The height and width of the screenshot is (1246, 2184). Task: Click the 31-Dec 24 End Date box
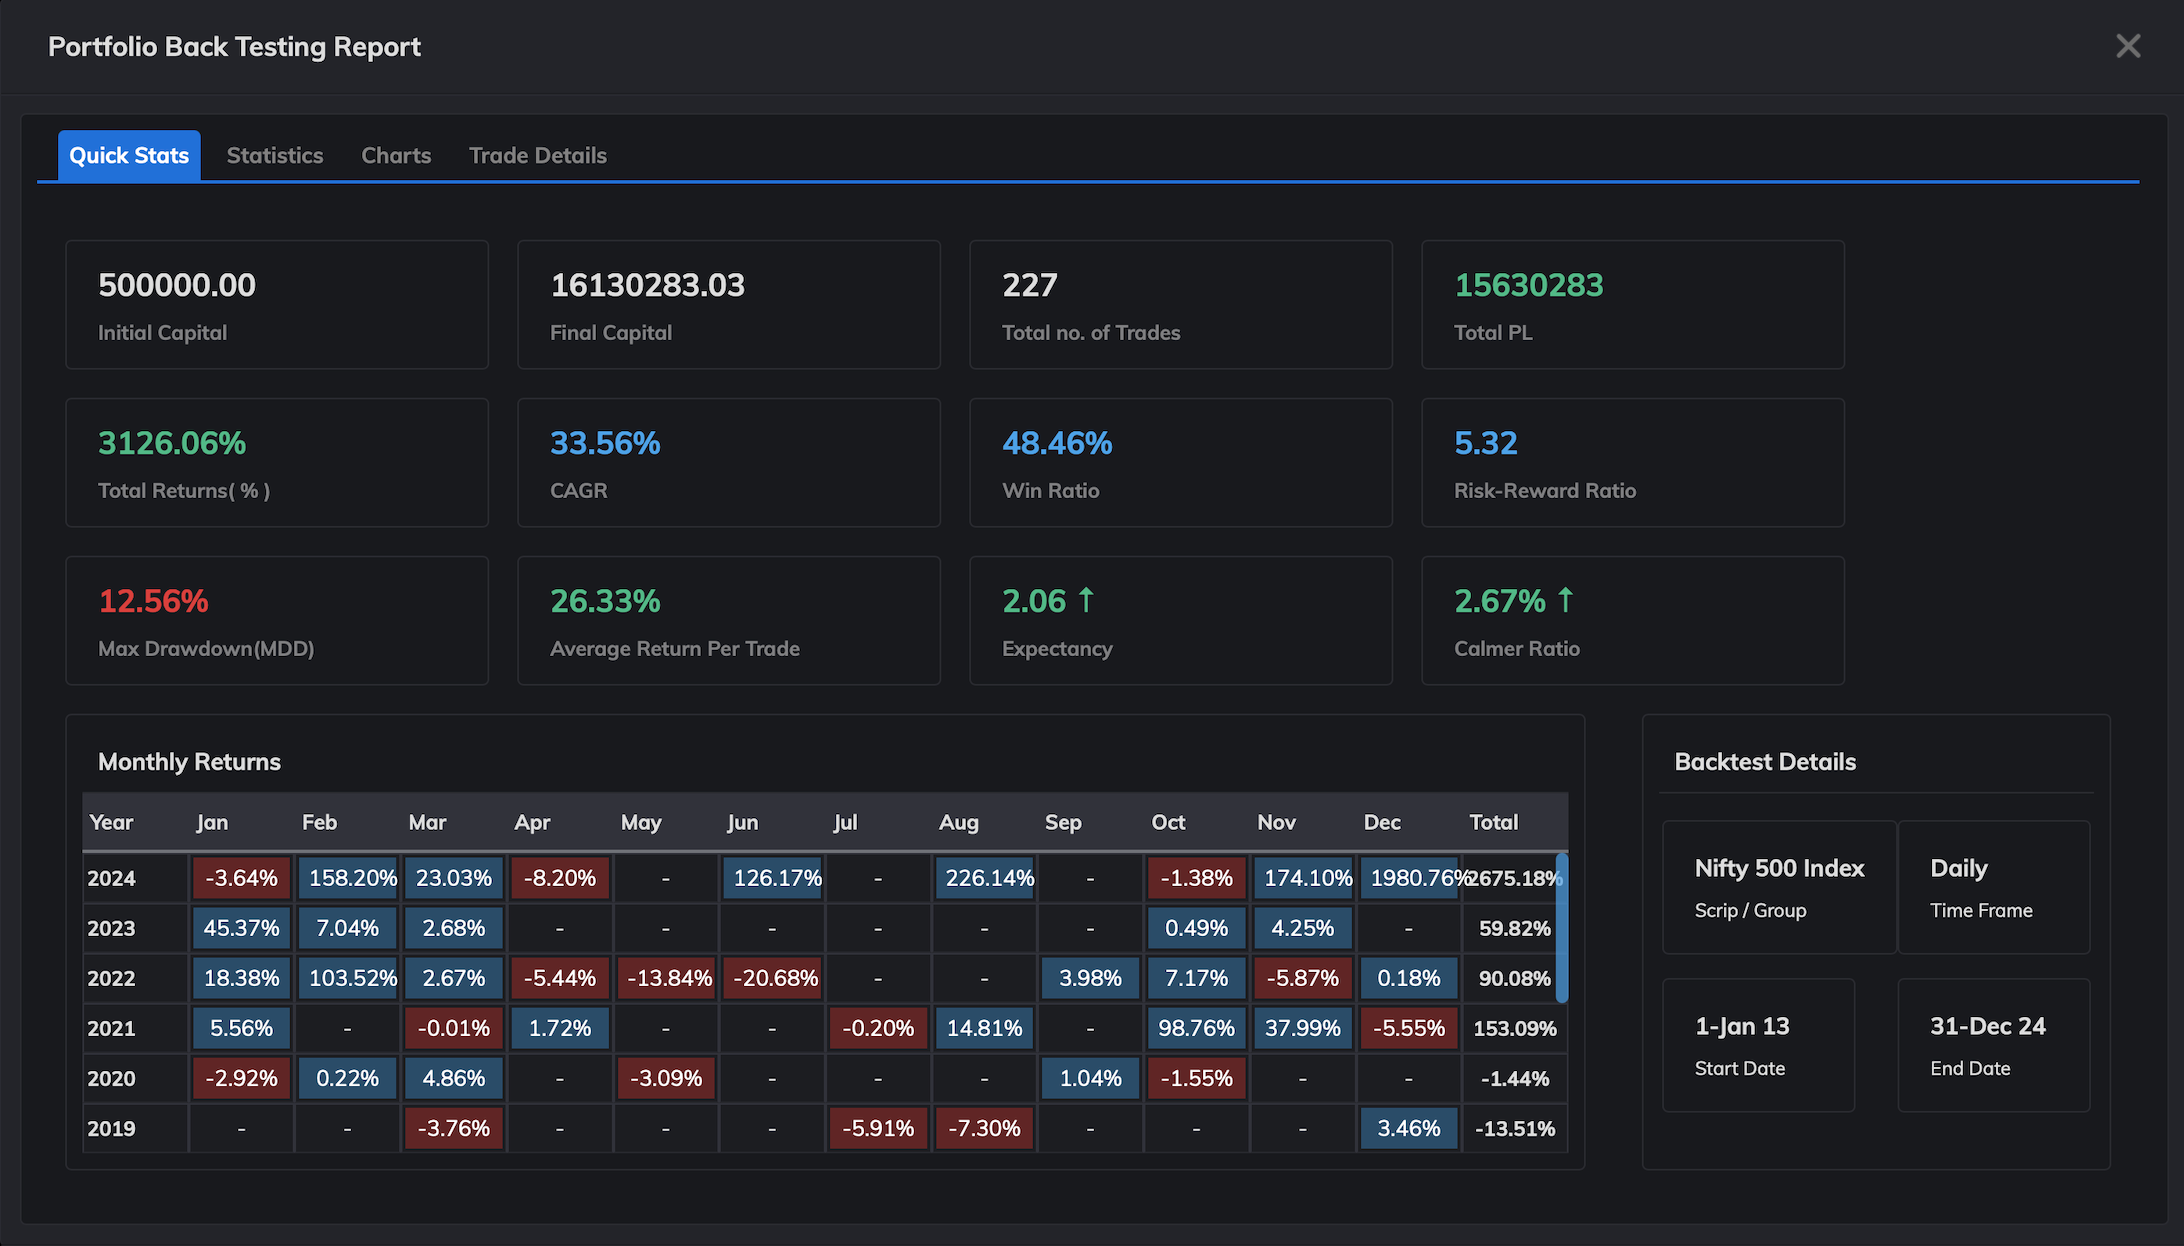point(1993,1044)
